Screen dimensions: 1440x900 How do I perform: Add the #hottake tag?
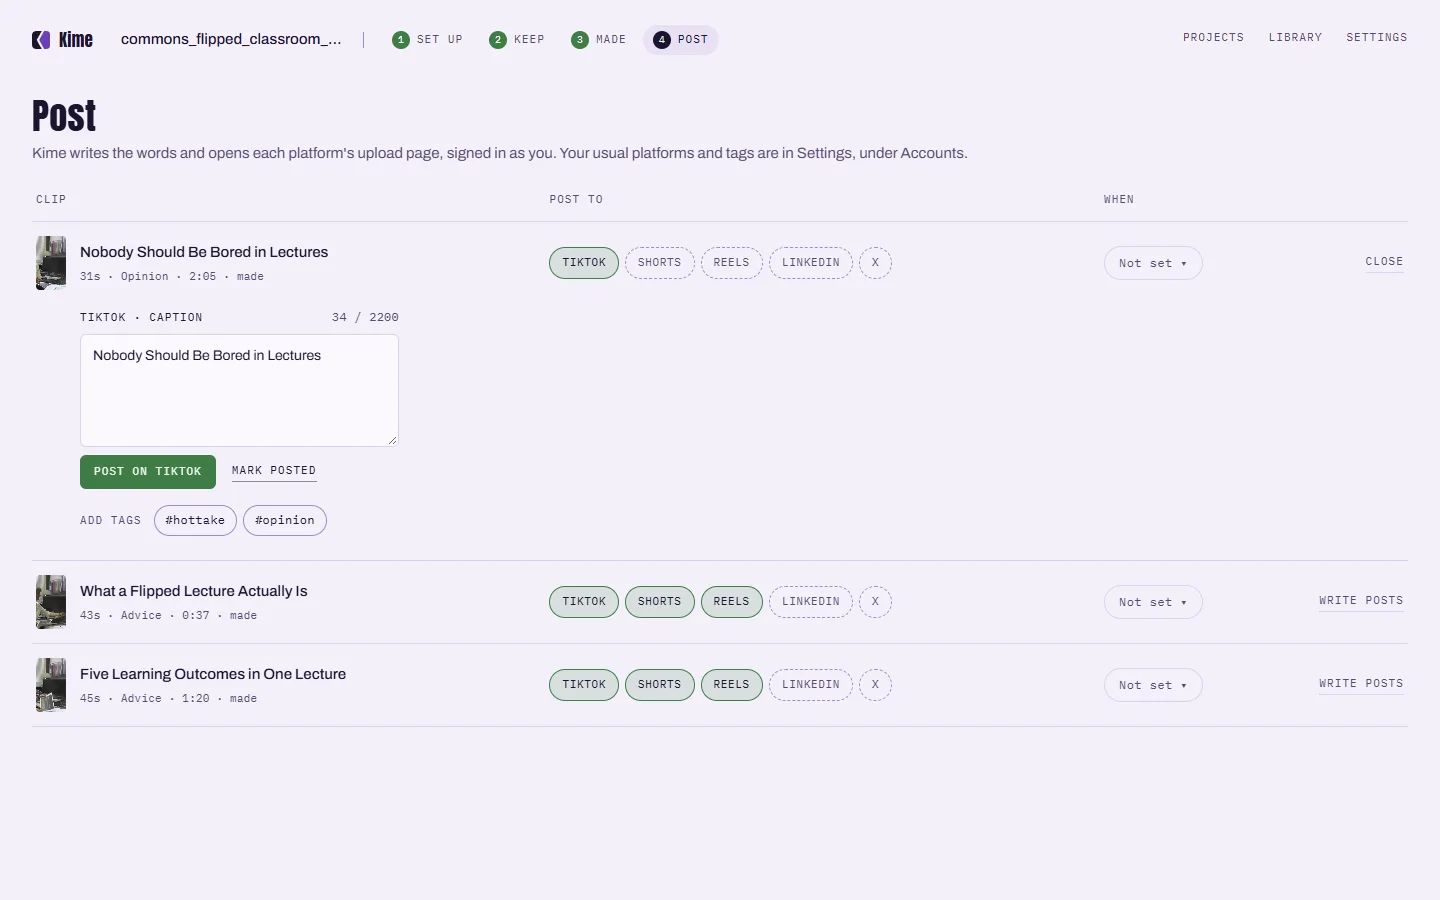click(x=195, y=521)
